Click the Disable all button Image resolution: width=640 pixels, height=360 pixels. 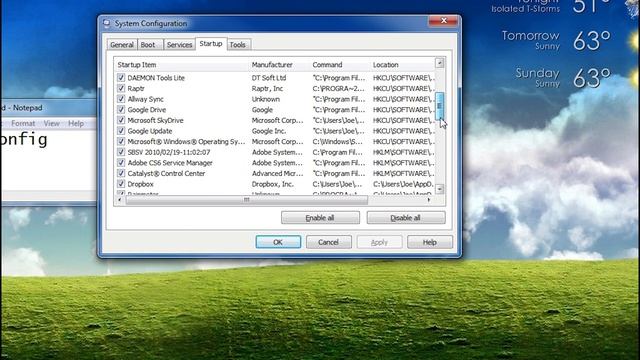click(406, 218)
